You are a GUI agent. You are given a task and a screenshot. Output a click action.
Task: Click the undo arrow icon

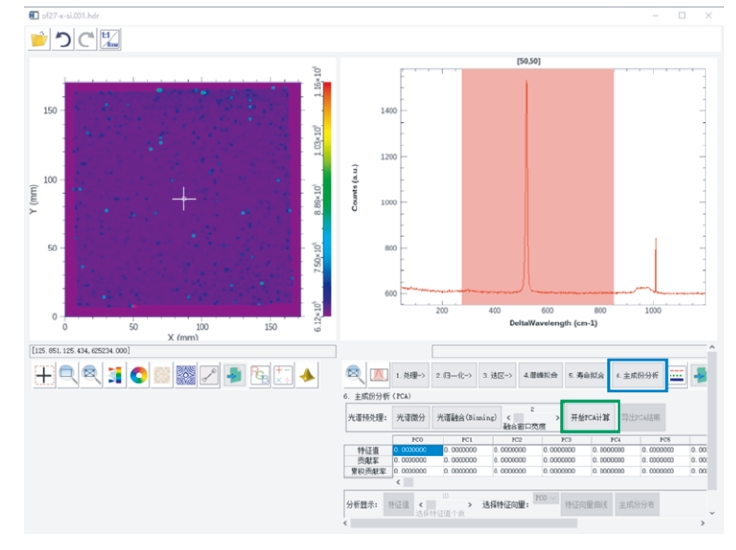63,39
